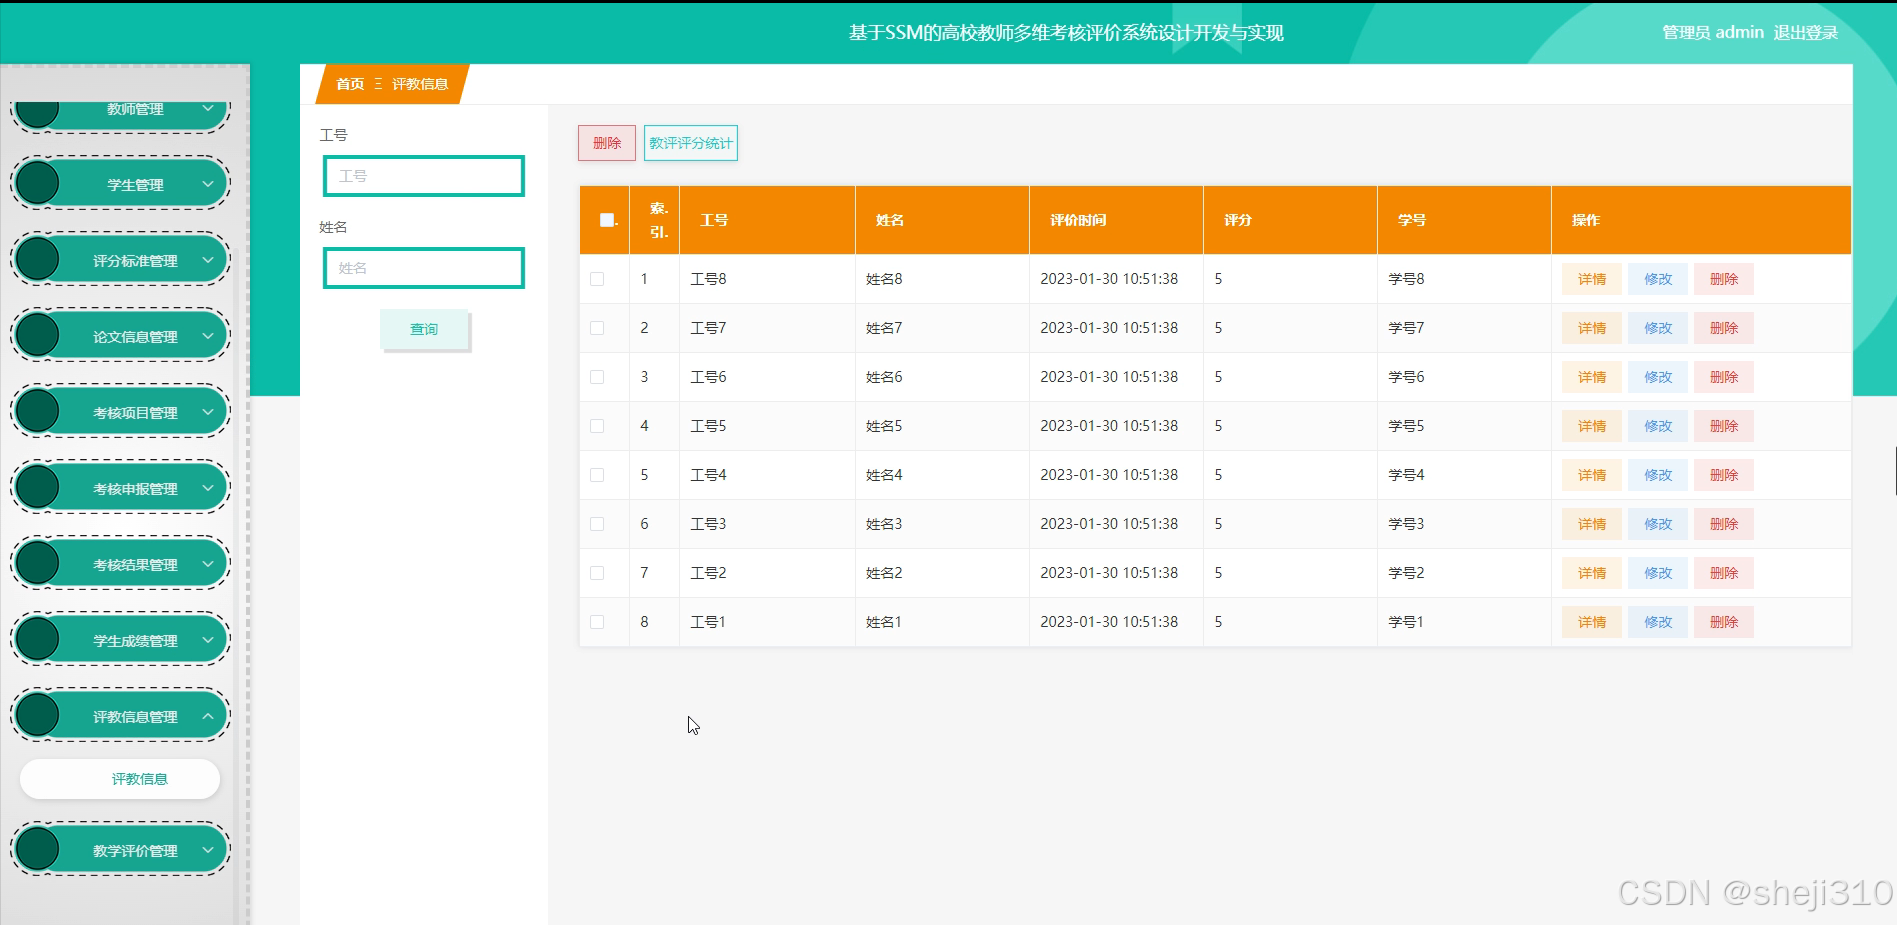Select the 学生成绩管理 sidebar icon
Image resolution: width=1897 pixels, height=925 pixels.
(x=37, y=638)
